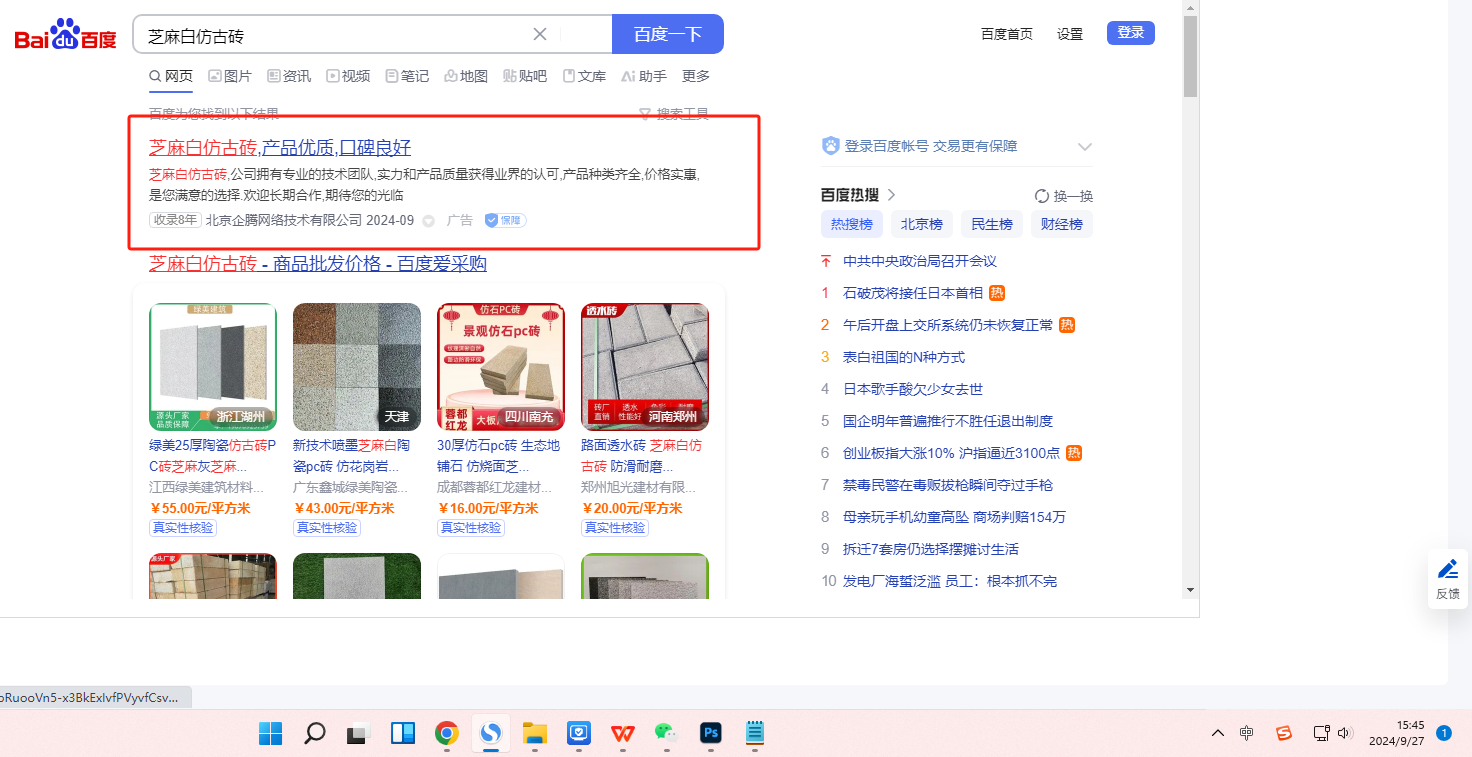Click 真实性核验 under the ¥16.00 product
This screenshot has height=757, width=1472.
pos(471,528)
